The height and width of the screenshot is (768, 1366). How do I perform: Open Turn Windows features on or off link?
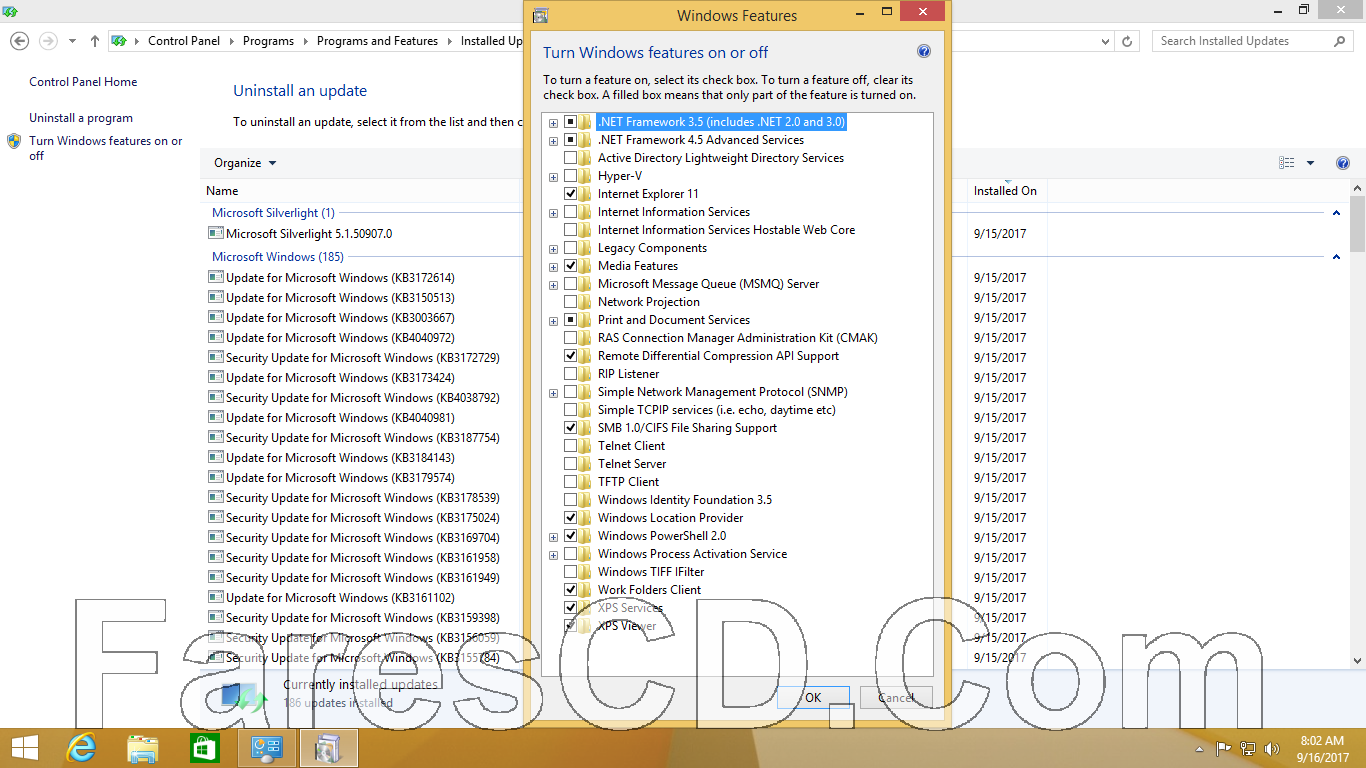(106, 148)
